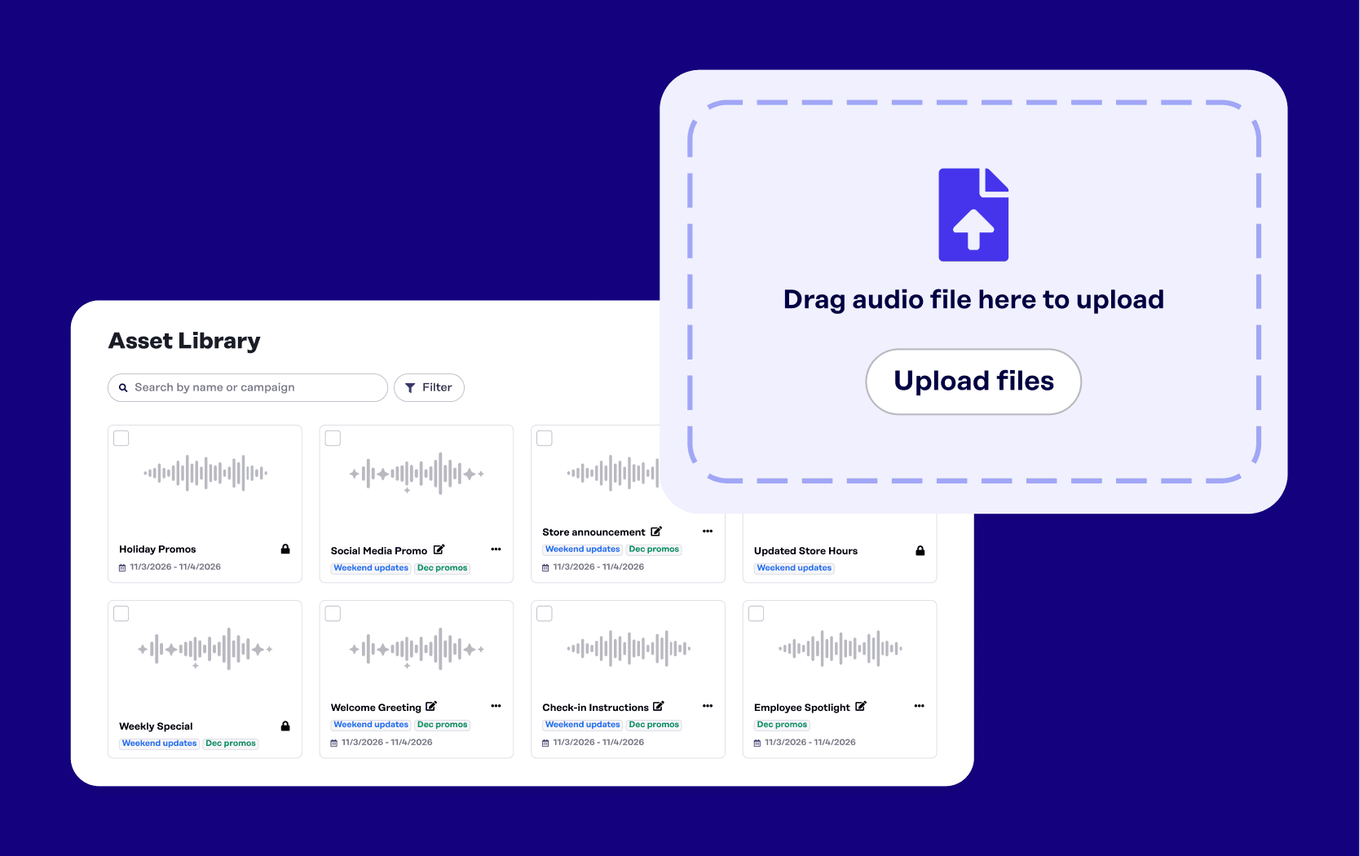Click Weekend updates tag on Store announcement
1360x856 pixels.
[x=583, y=549]
